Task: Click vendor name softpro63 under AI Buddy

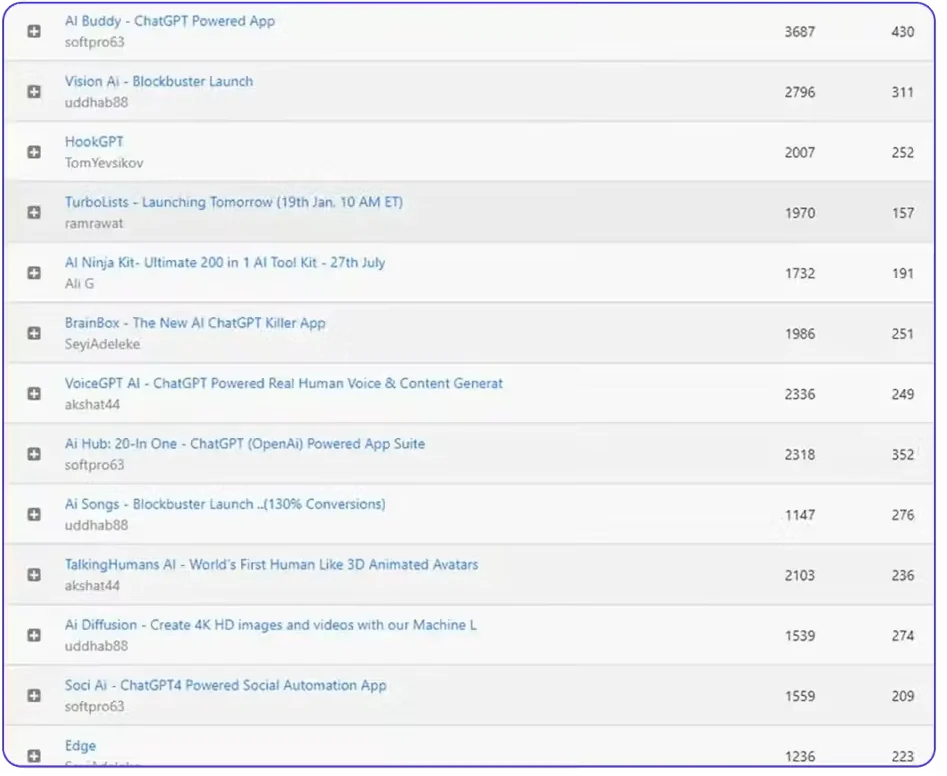Action: (94, 42)
